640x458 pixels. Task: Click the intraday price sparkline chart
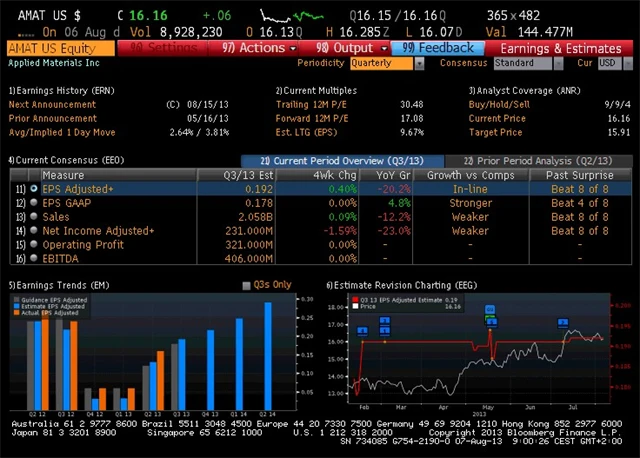coord(293,16)
